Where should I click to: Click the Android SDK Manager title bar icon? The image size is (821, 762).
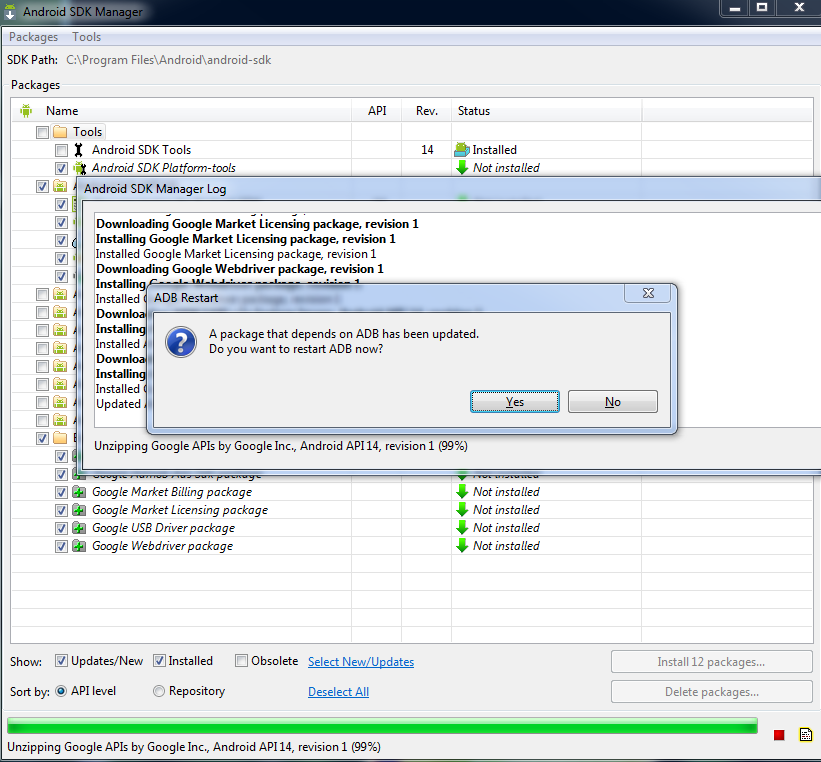pyautogui.click(x=10, y=11)
